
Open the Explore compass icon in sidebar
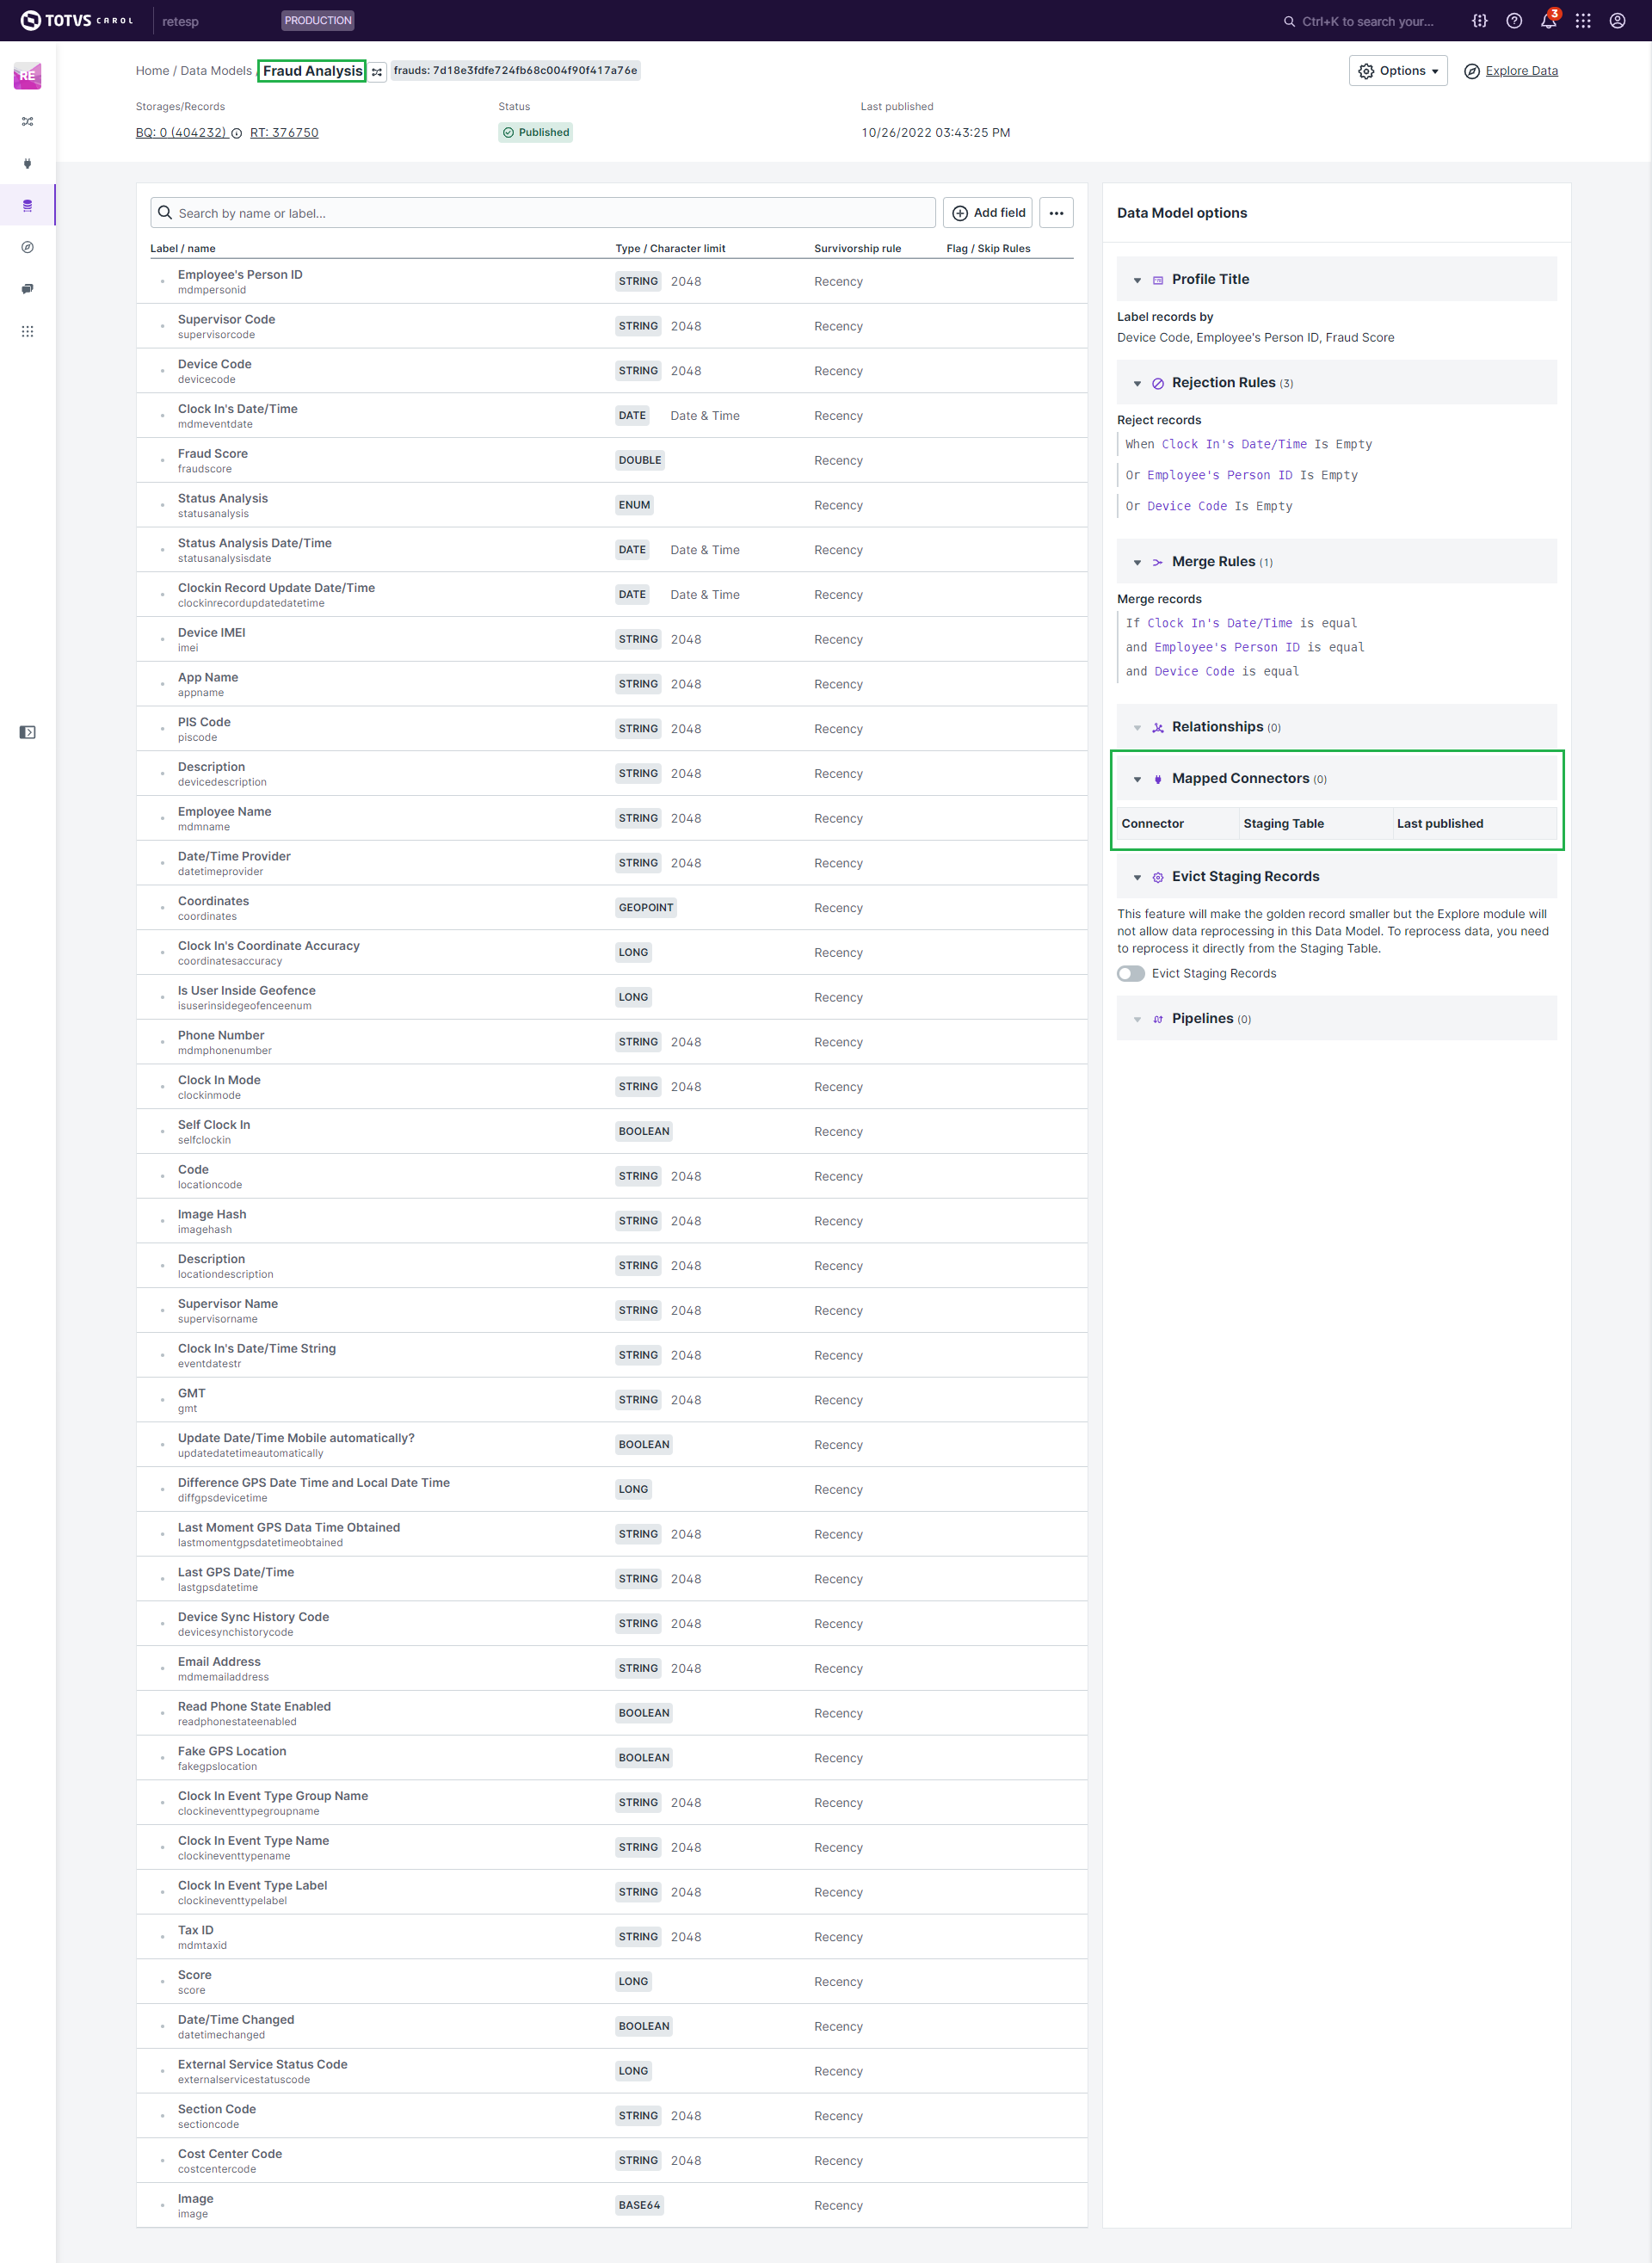pyautogui.click(x=27, y=247)
